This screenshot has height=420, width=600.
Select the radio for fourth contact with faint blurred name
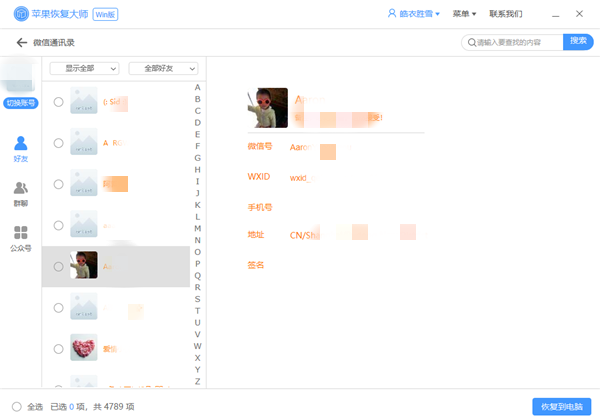[x=59, y=225]
